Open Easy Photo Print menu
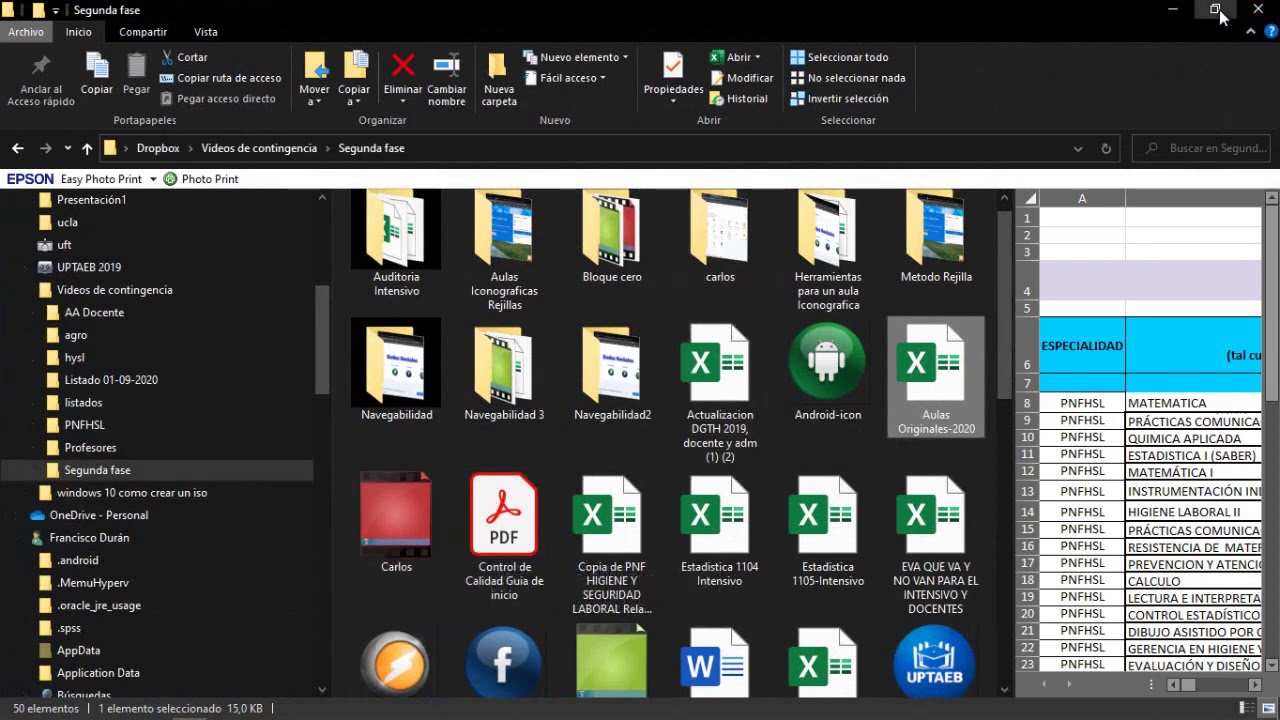This screenshot has width=1280, height=720. click(108, 179)
